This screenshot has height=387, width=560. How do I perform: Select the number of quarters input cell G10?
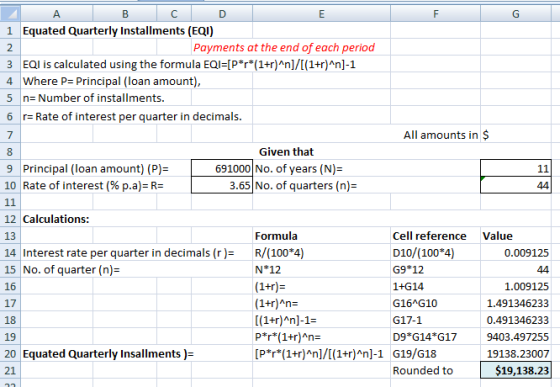[x=516, y=185]
